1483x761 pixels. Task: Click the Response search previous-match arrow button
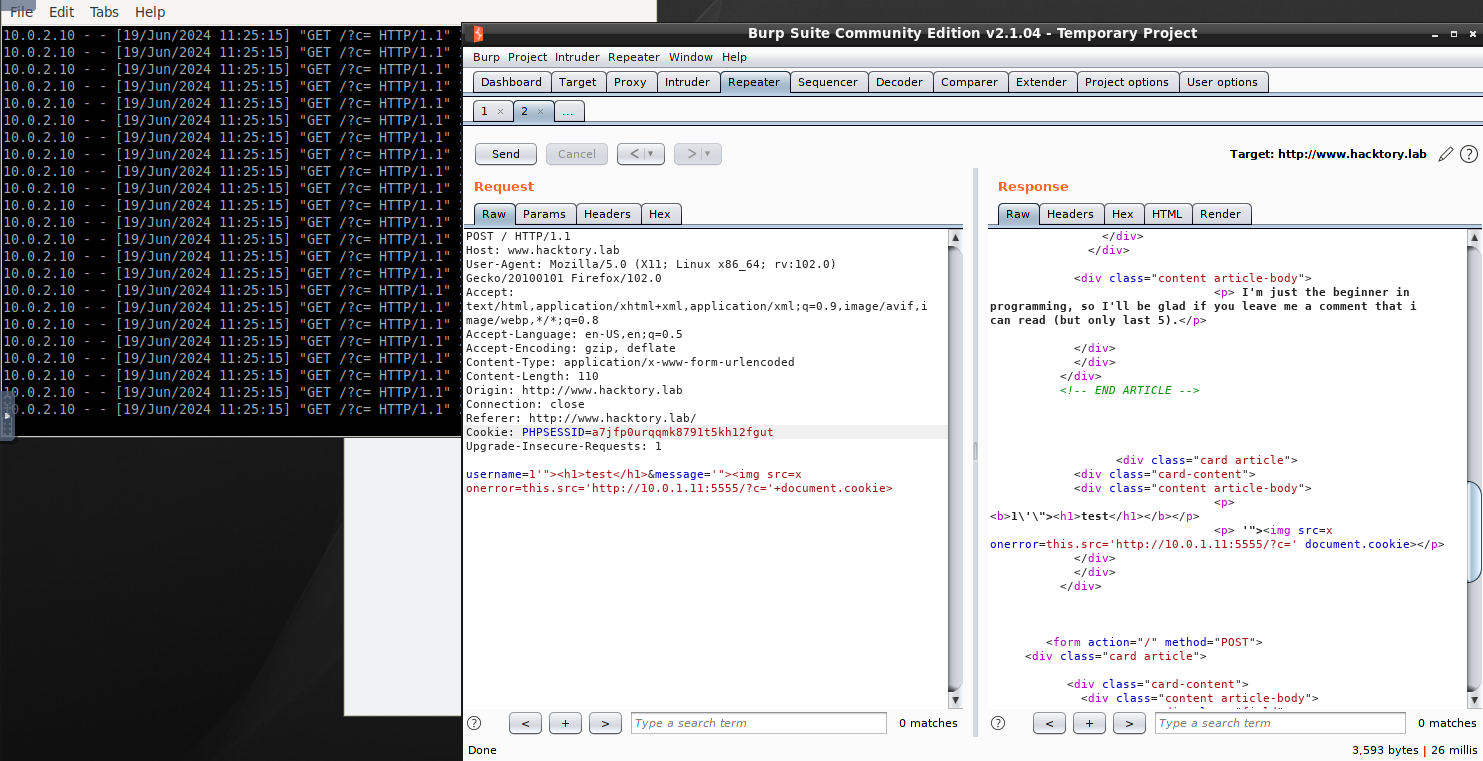pyautogui.click(x=1049, y=723)
